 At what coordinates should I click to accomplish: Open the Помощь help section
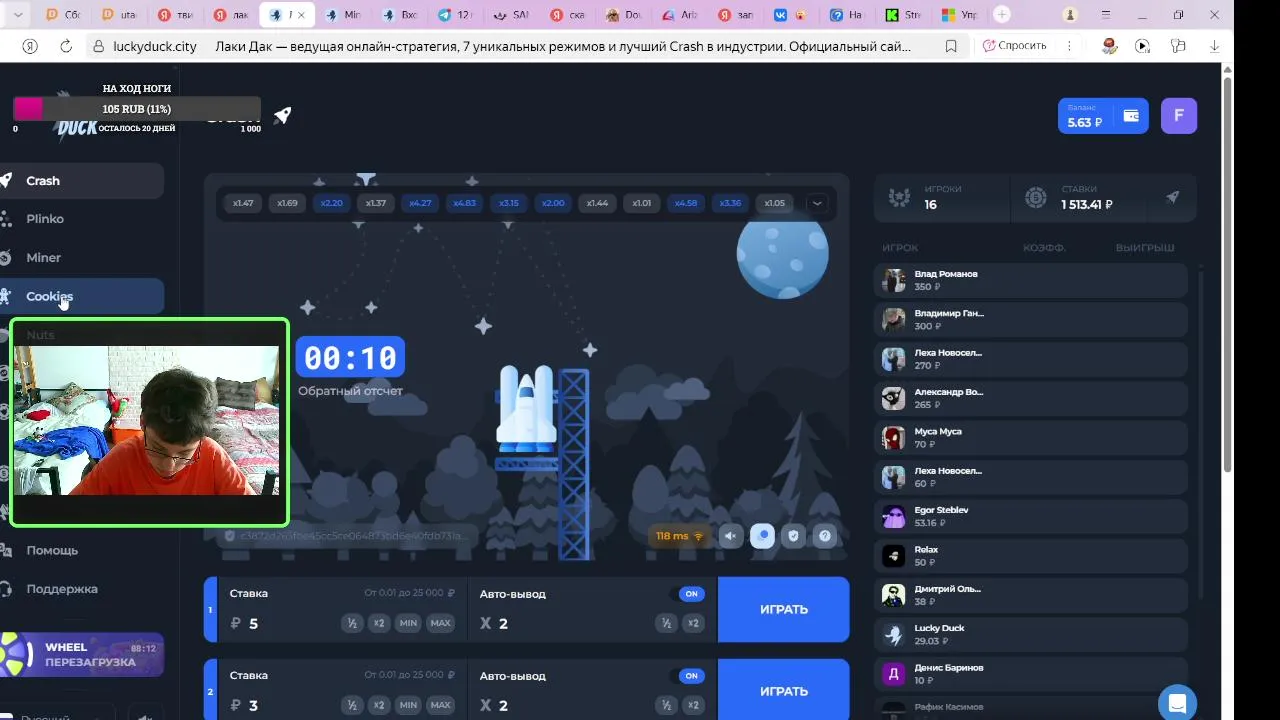pyautogui.click(x=52, y=550)
